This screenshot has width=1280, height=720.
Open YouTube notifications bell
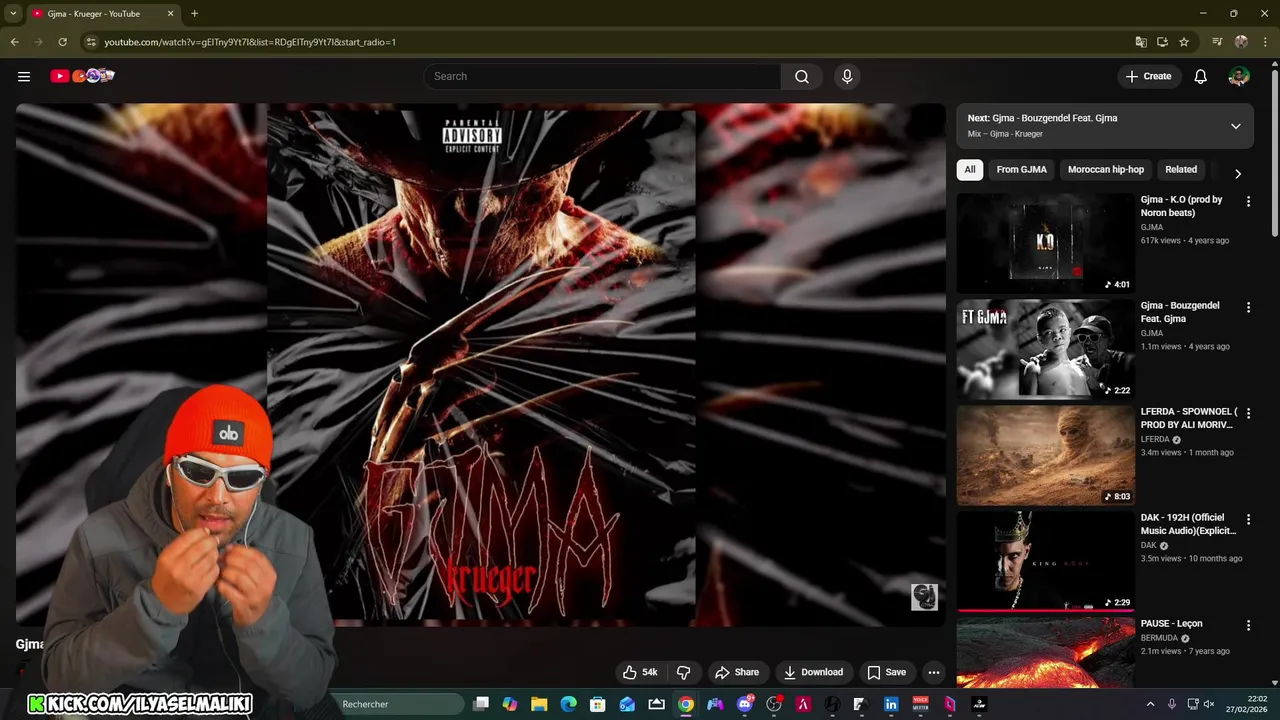pos(1201,76)
